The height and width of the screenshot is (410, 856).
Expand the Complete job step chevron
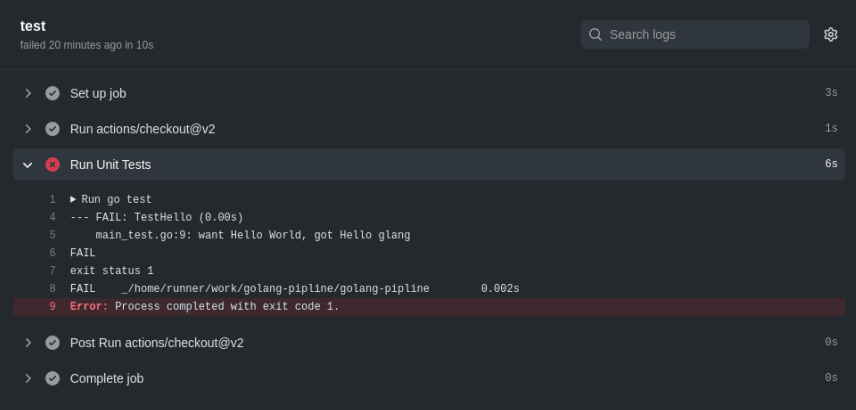pyautogui.click(x=28, y=378)
